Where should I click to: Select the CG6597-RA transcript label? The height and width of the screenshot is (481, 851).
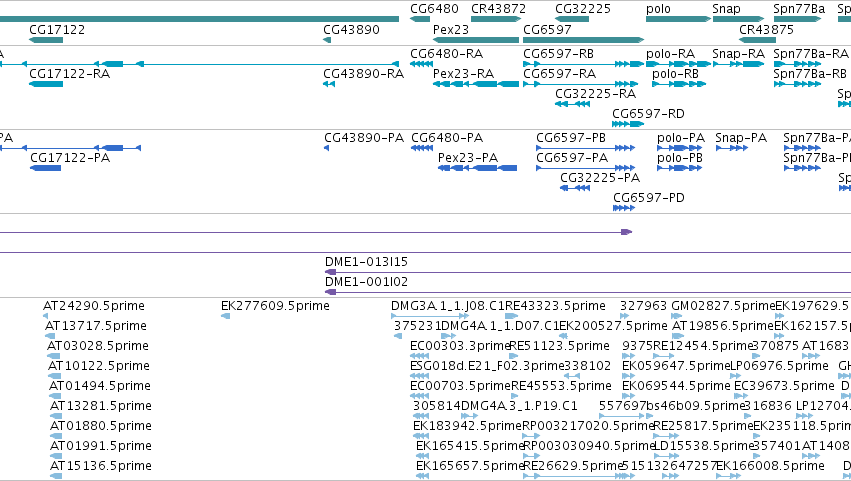coord(559,73)
